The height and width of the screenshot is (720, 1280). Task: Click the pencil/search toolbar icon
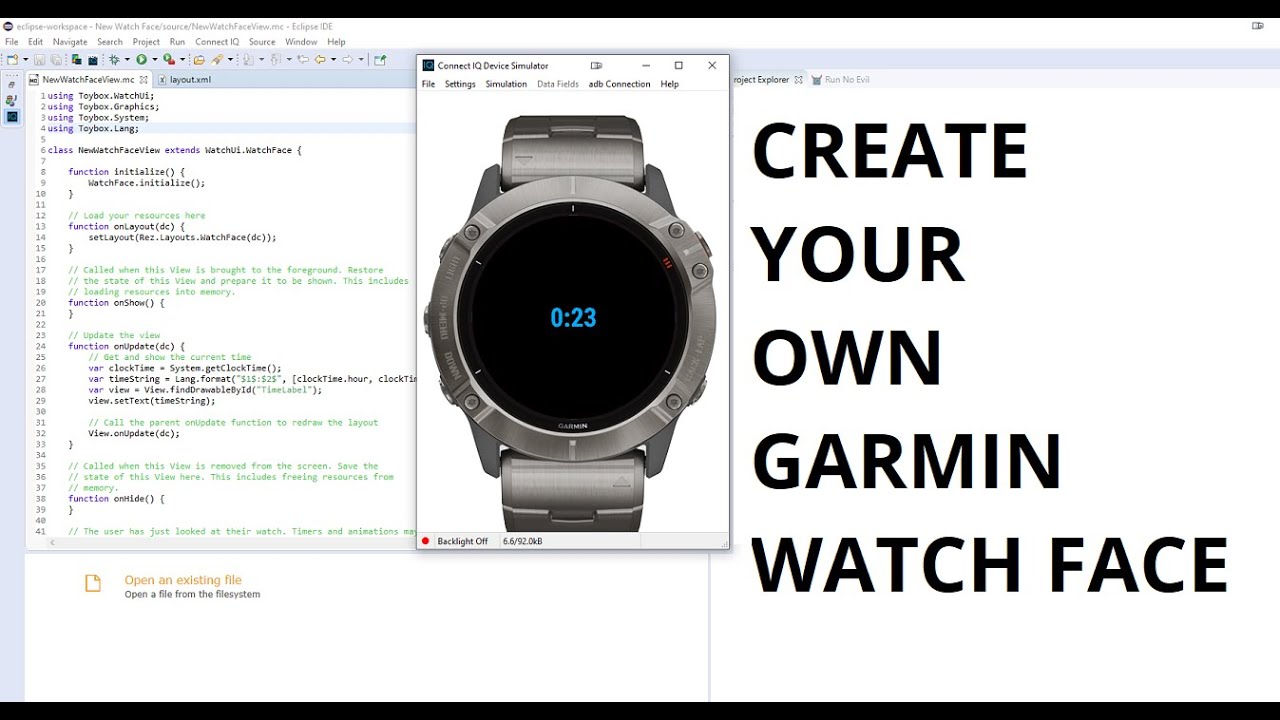pos(217,59)
